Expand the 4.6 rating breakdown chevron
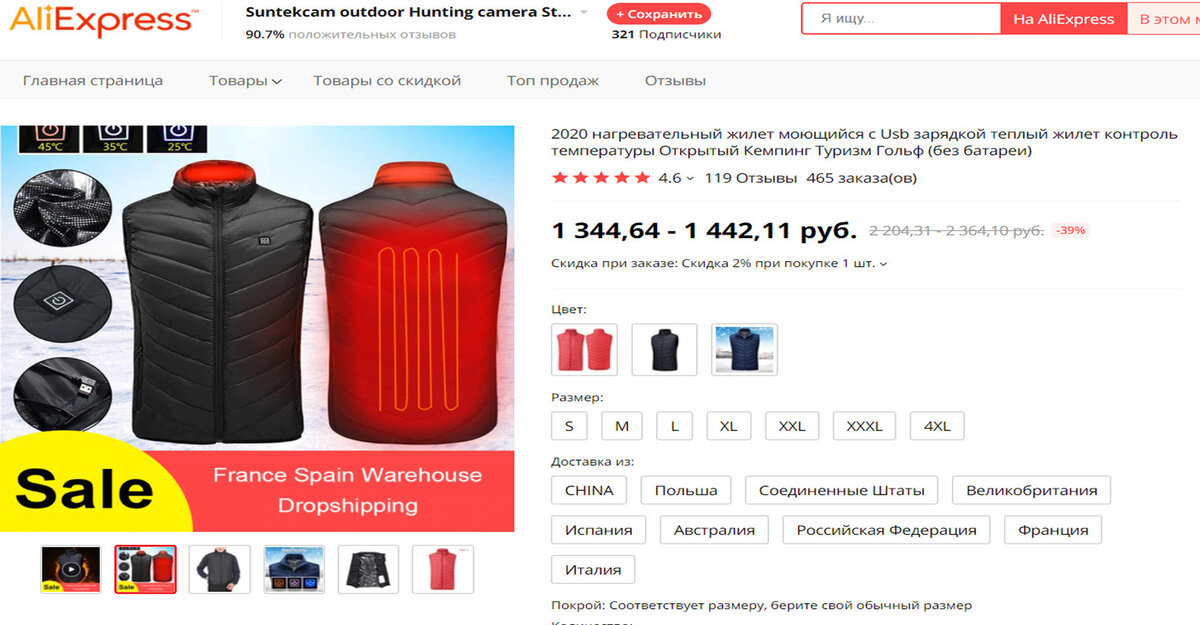This screenshot has width=1200, height=625. tap(690, 179)
